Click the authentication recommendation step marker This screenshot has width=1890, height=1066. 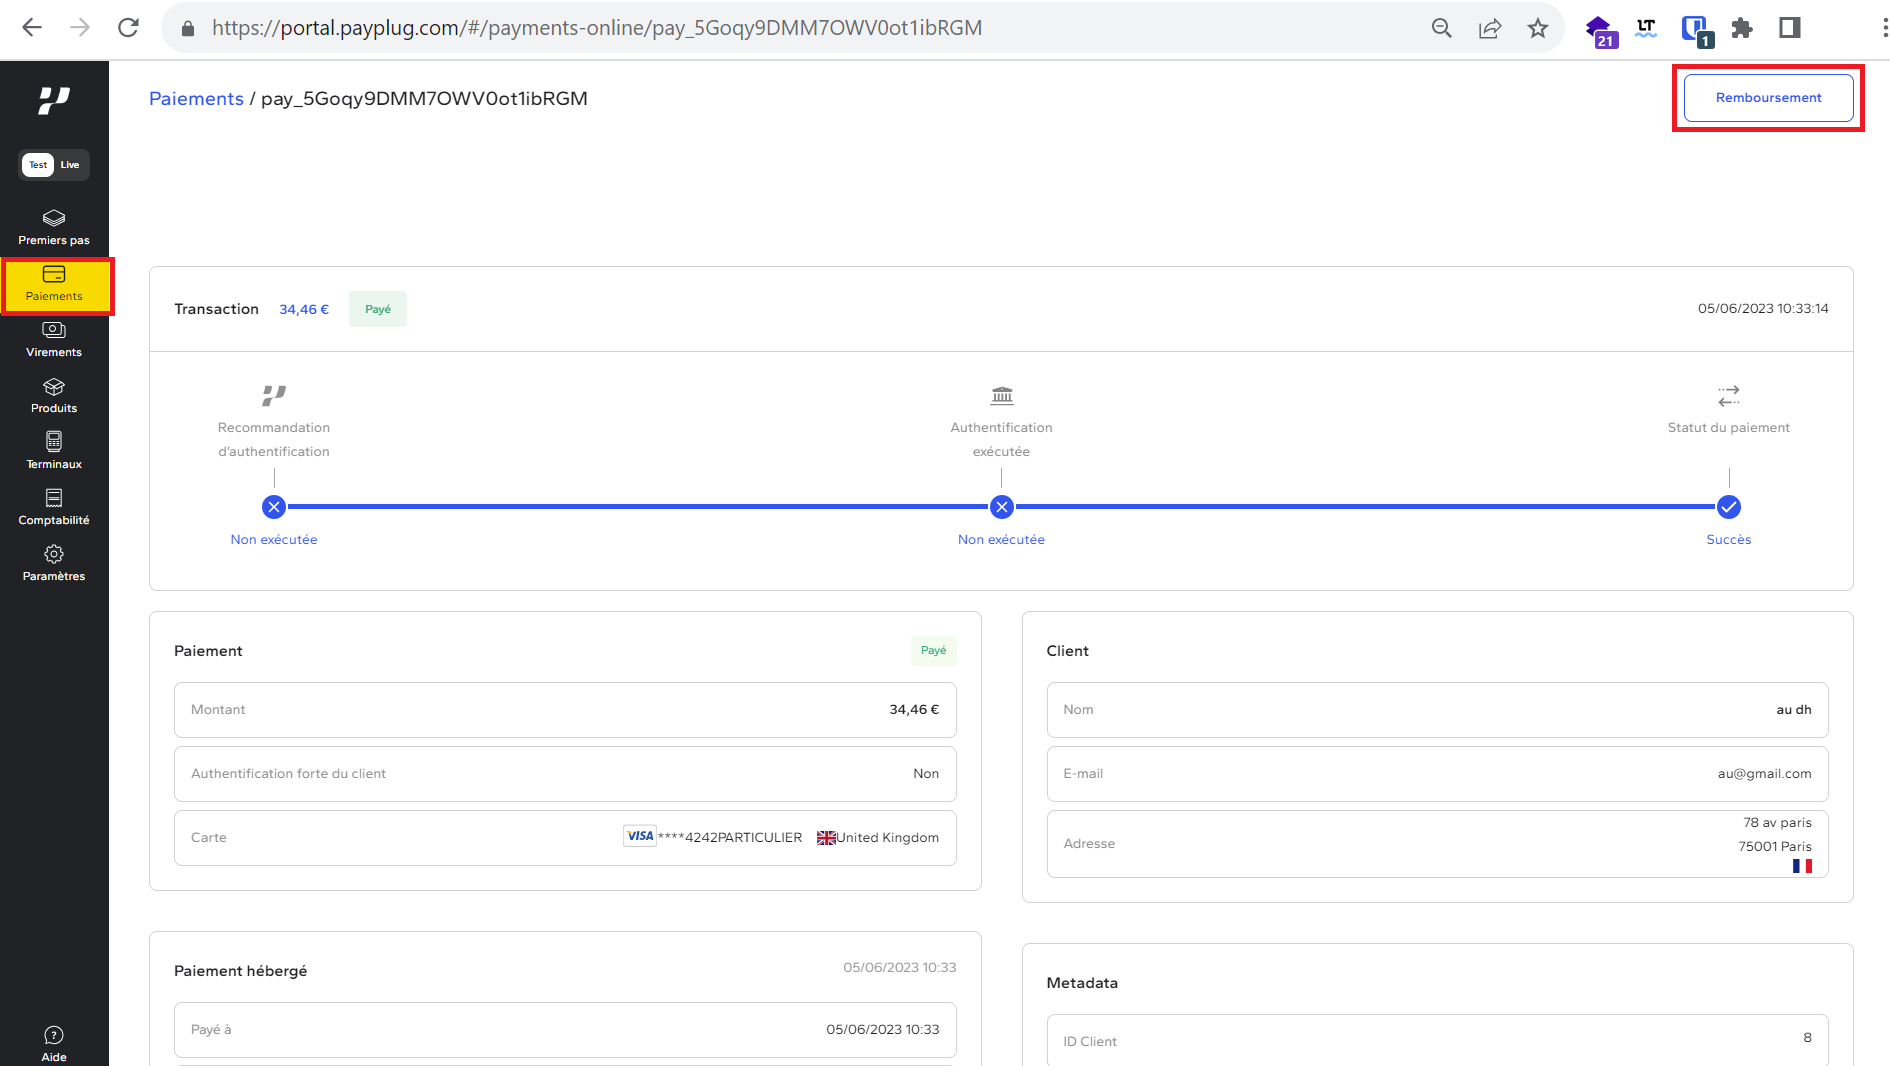(x=274, y=507)
